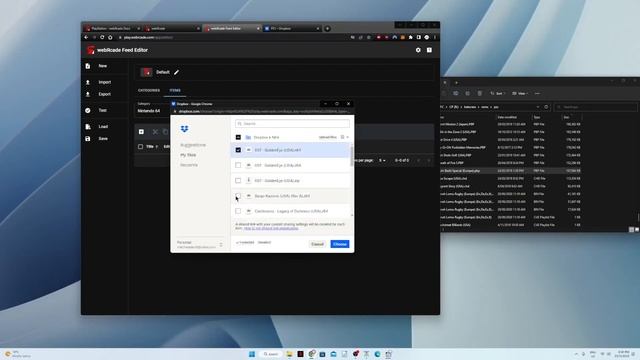Open rows per page dropdown in items table
Screen dimensions: 640x360
(x=382, y=160)
